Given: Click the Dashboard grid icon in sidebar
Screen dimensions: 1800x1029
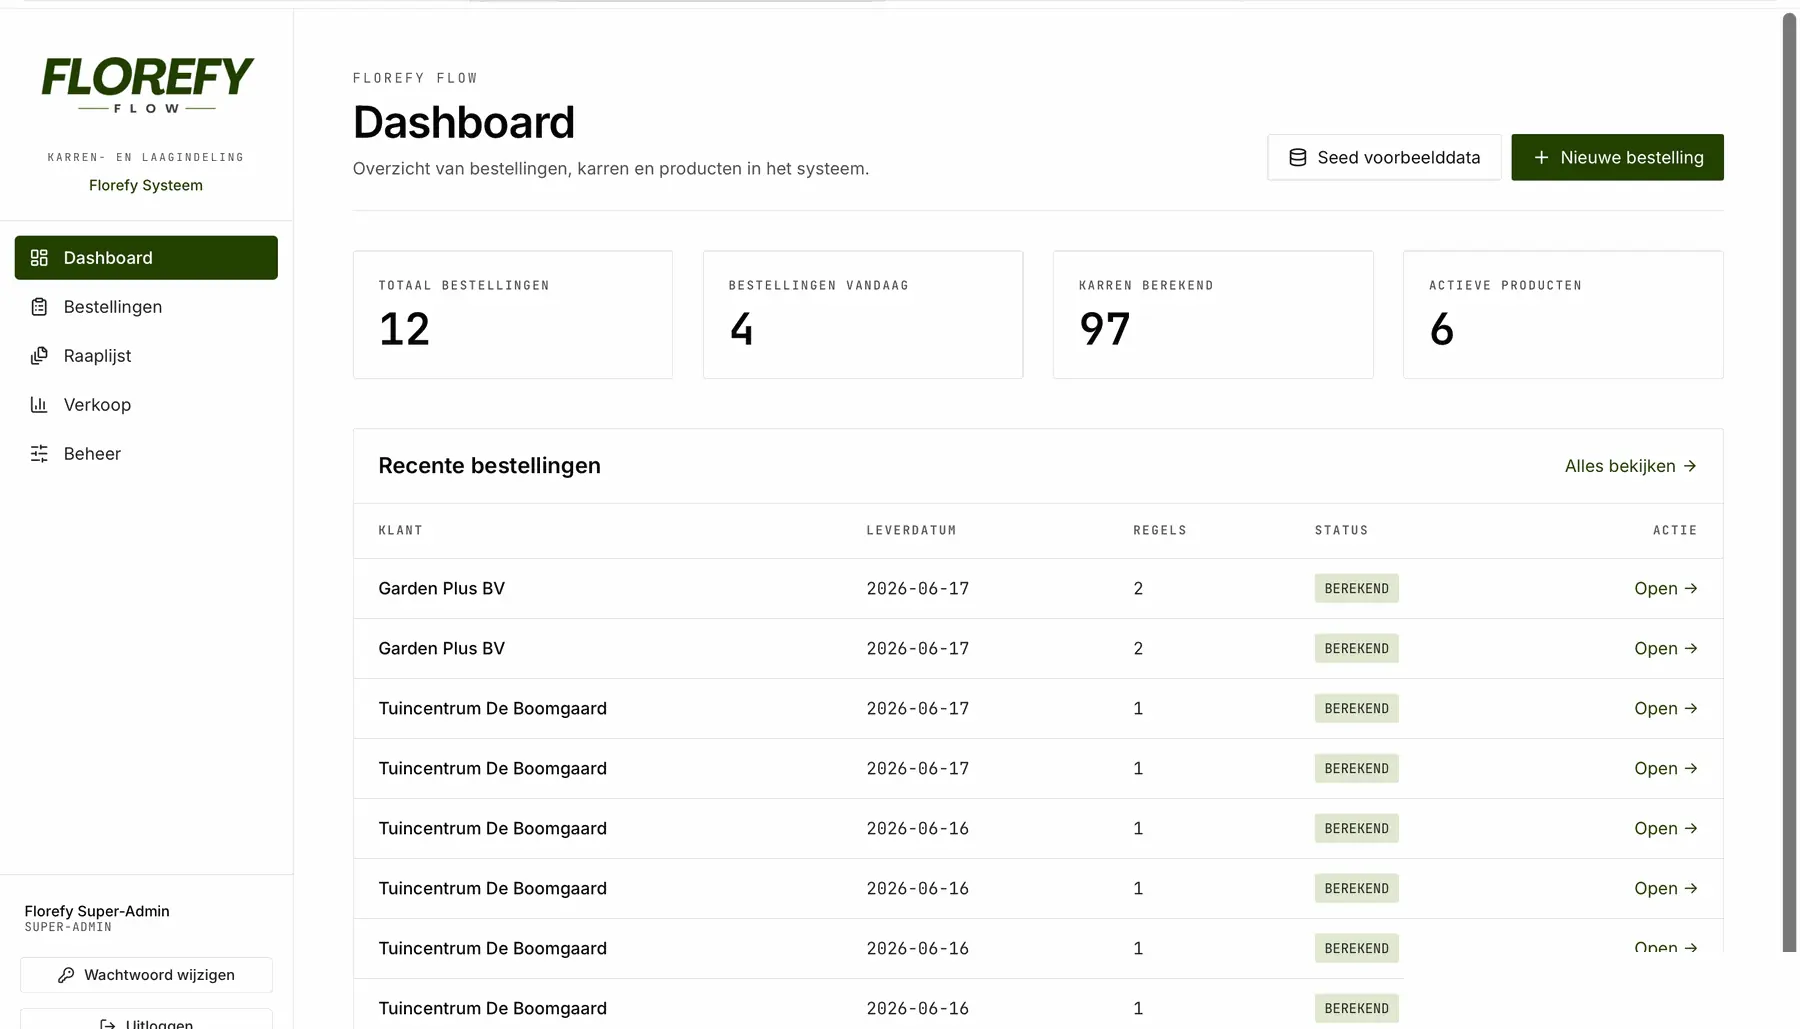Looking at the screenshot, I should pos(39,258).
